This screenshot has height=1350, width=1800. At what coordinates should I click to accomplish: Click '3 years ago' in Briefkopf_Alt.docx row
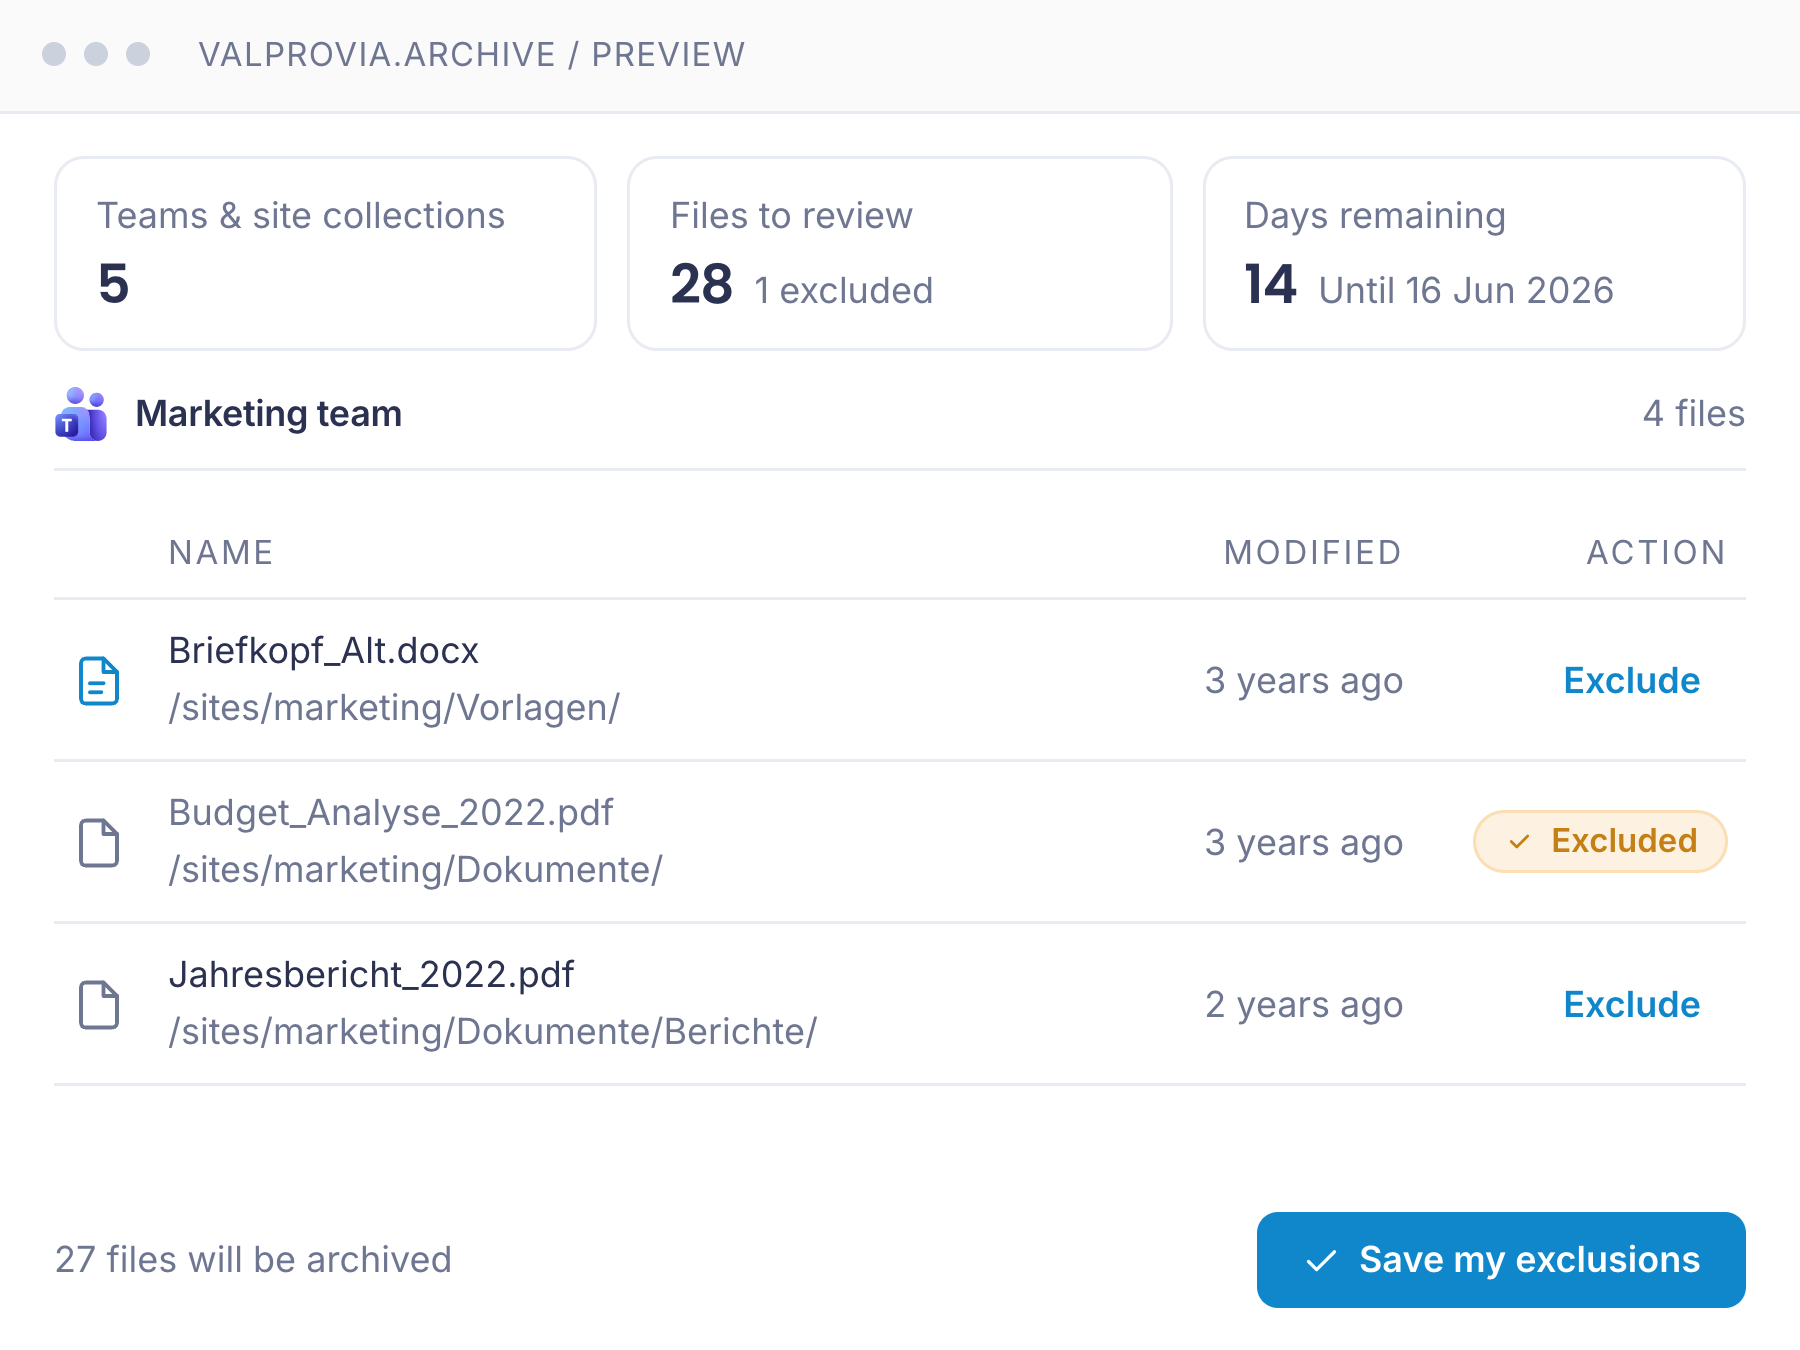click(1304, 681)
